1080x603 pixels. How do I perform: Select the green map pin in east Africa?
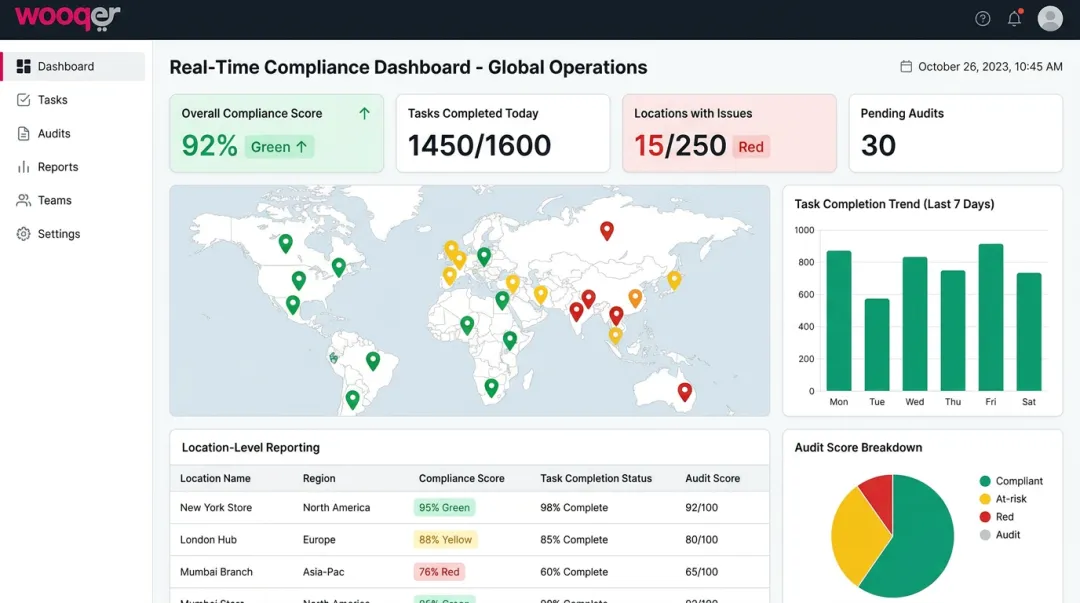[x=510, y=340]
